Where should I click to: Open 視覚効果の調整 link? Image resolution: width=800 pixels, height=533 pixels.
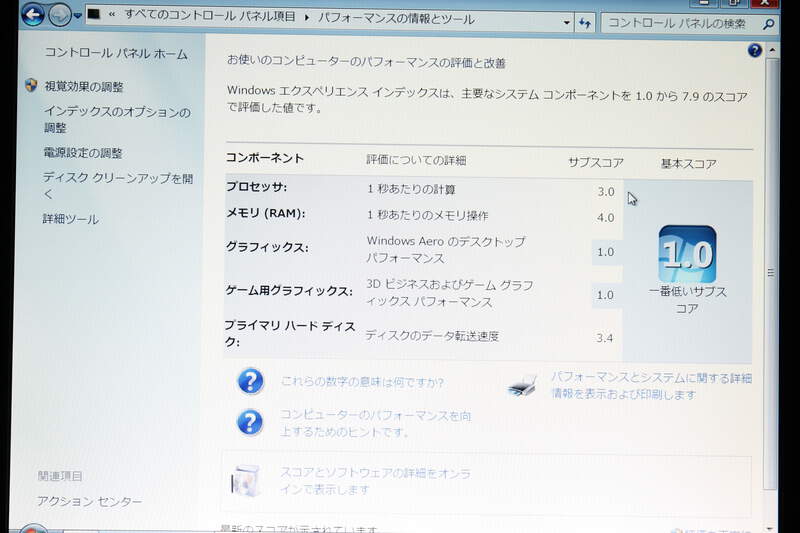click(84, 86)
